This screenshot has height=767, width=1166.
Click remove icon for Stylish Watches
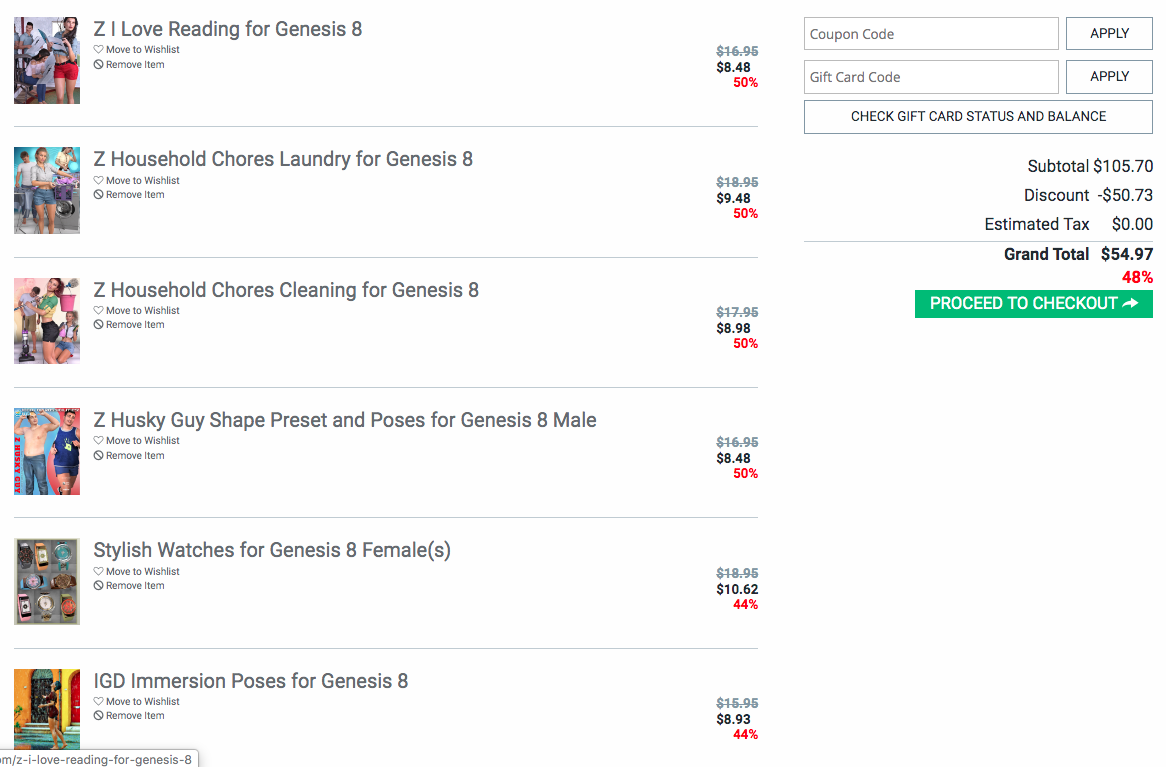[99, 586]
